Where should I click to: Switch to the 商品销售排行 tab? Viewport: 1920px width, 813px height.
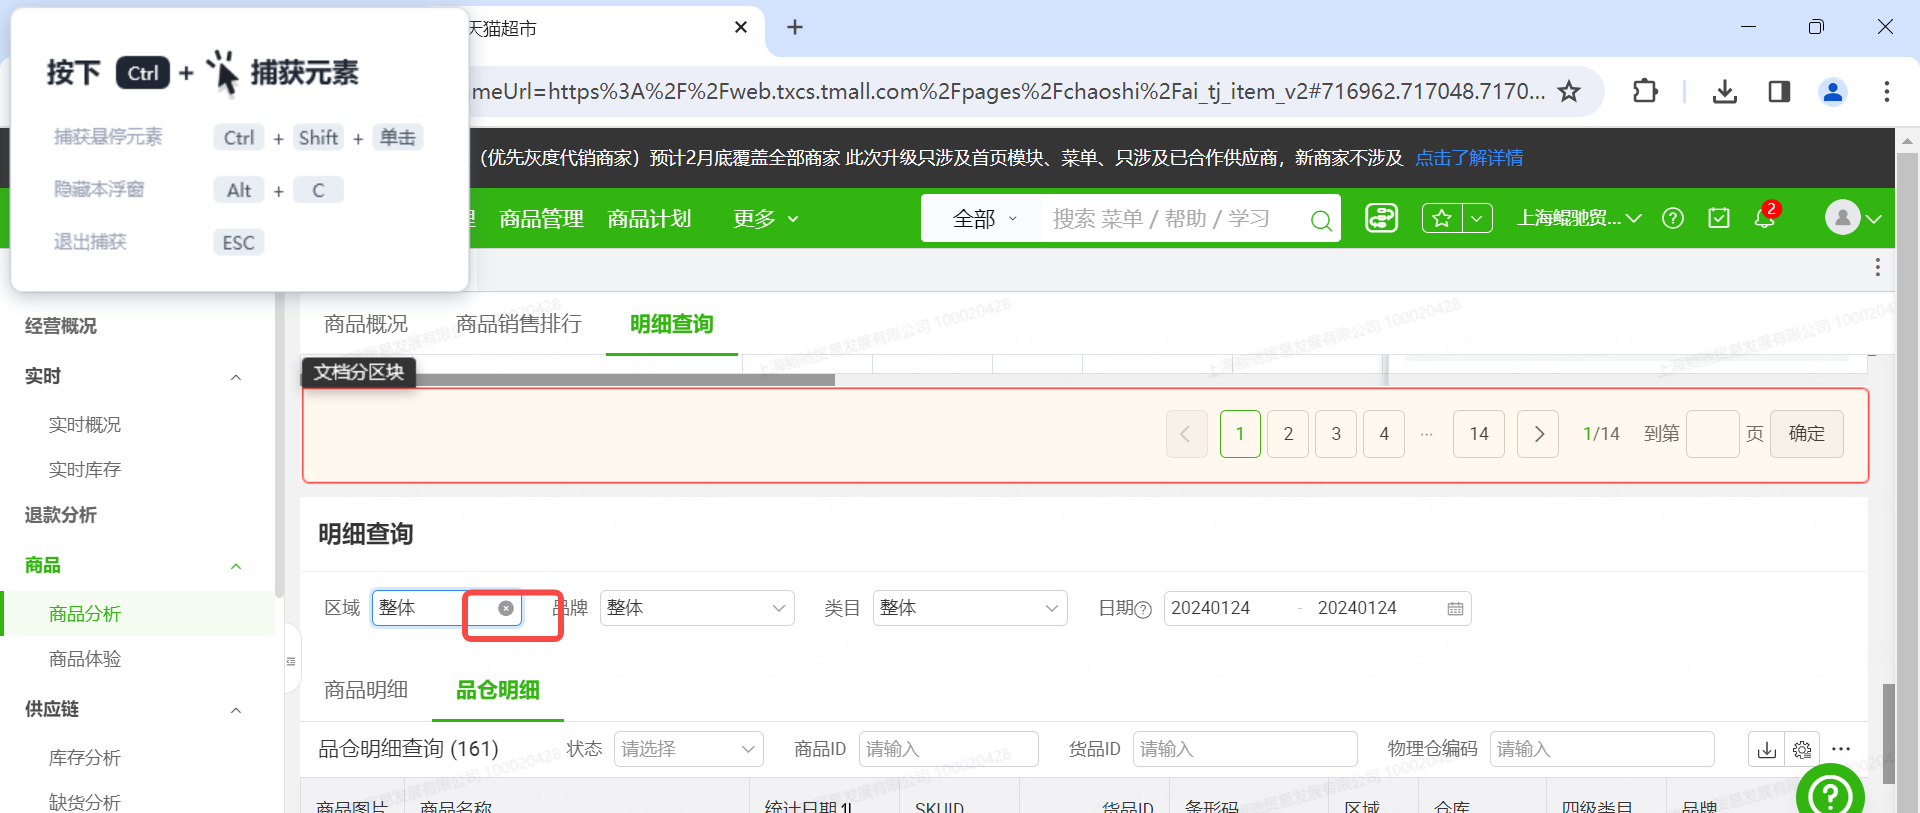[x=519, y=324]
